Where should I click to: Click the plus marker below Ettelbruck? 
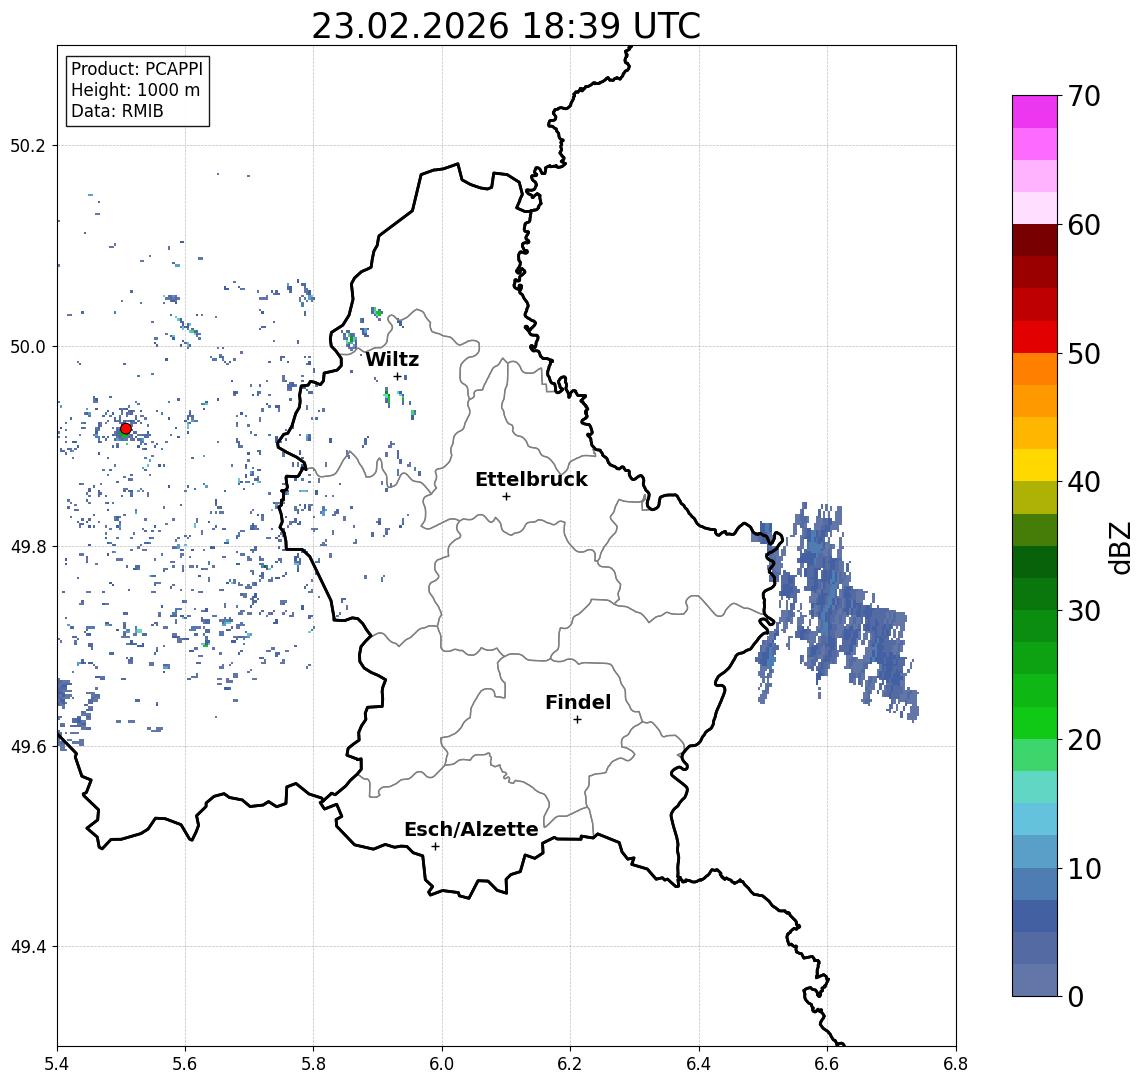tap(506, 496)
